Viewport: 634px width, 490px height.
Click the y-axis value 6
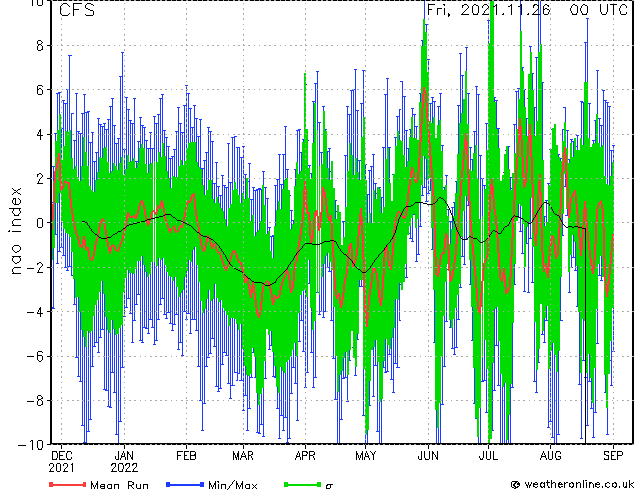(40, 90)
